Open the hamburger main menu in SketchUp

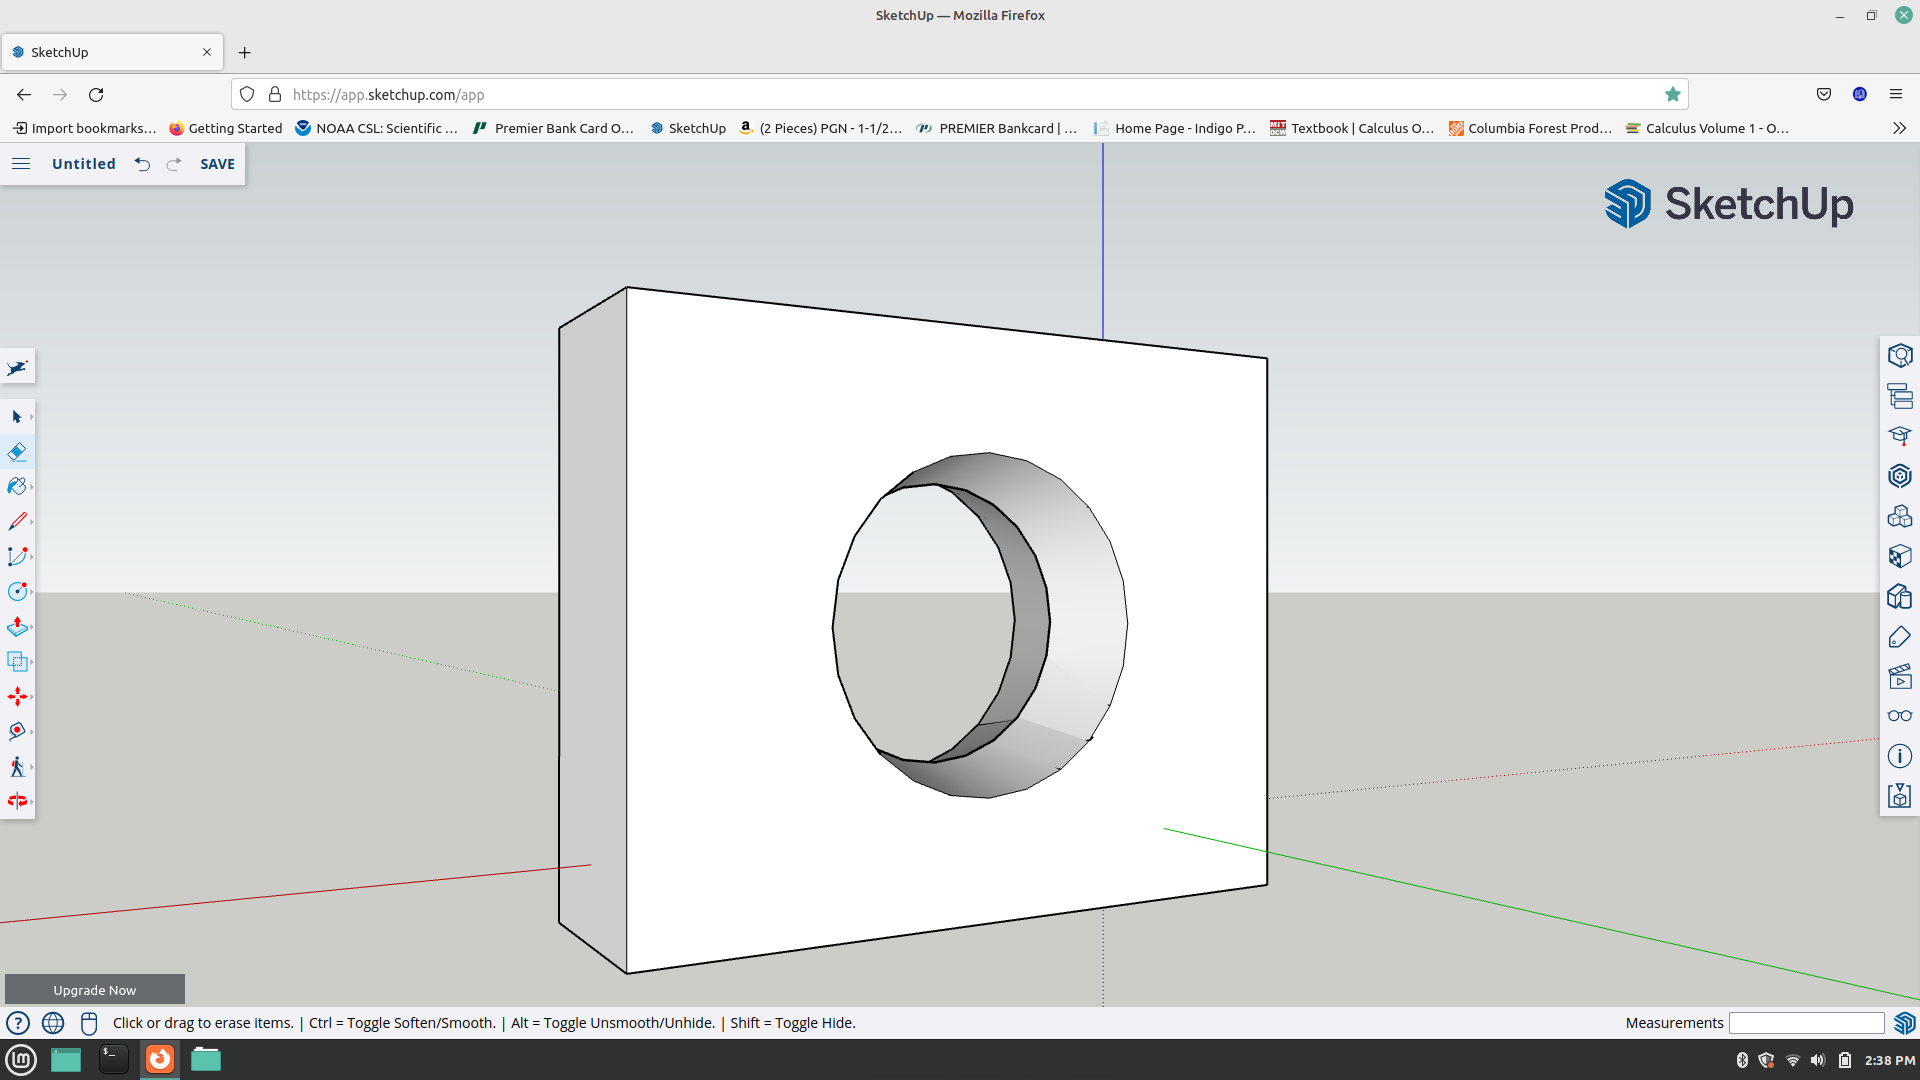(x=21, y=164)
